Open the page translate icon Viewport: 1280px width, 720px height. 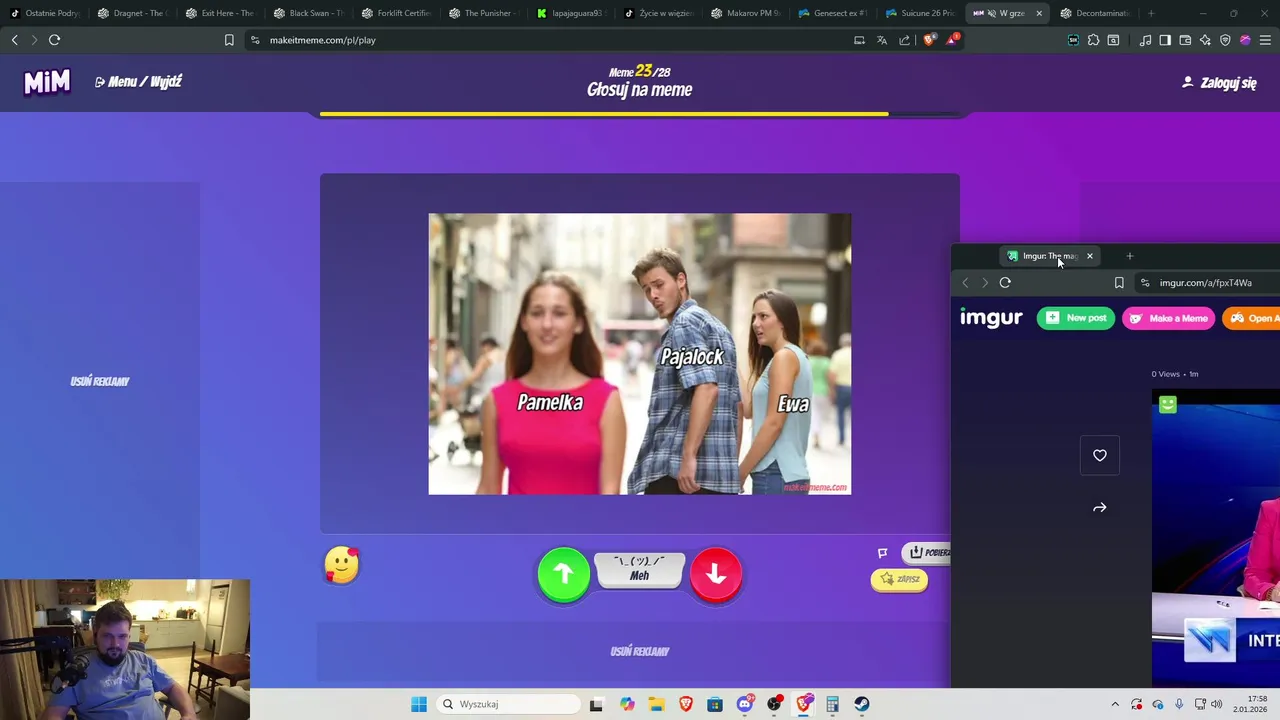coord(882,40)
